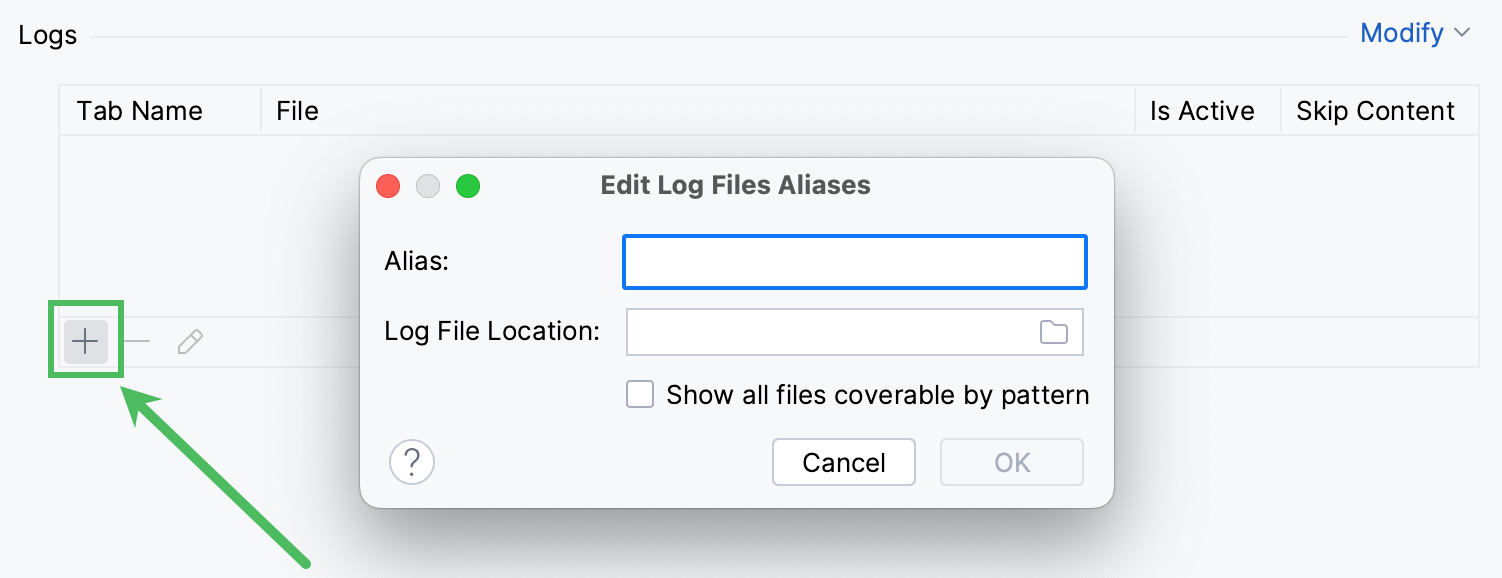This screenshot has width=1502, height=578.
Task: Click inside the empty Alias input field
Action: tap(854, 261)
